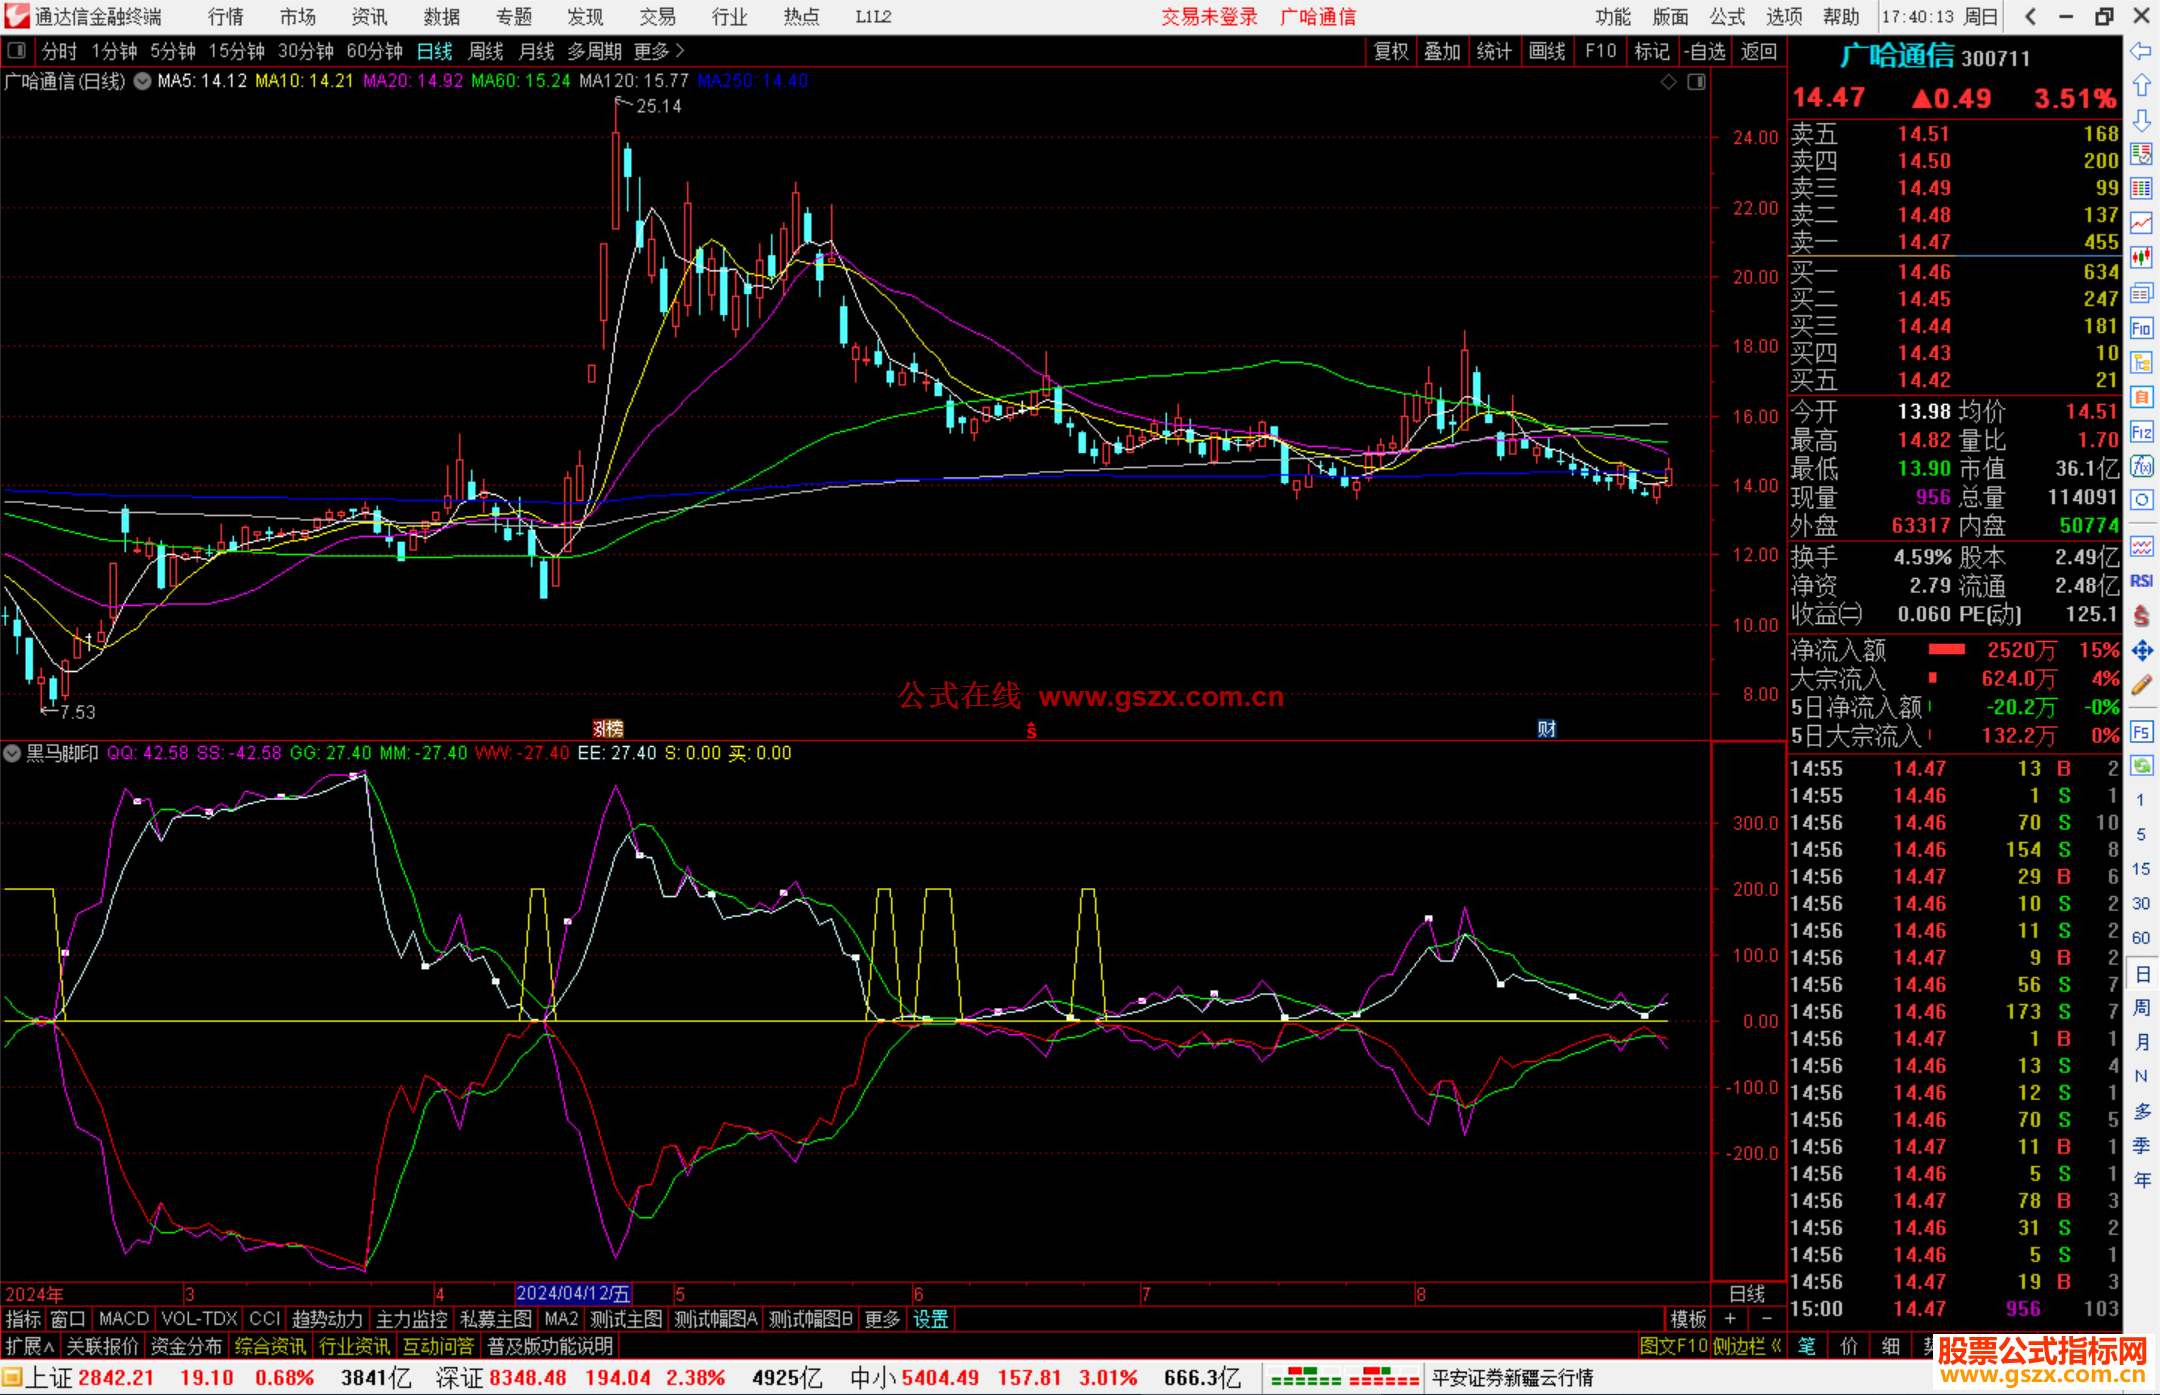
Task: Click the blue four-way move arrows icon
Action: pyautogui.click(x=2141, y=651)
